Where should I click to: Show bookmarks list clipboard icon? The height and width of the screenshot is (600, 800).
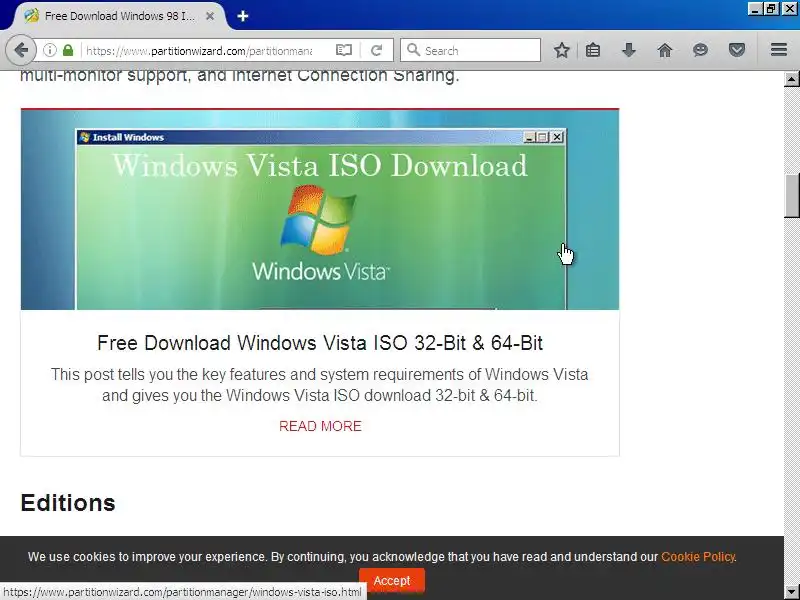coord(593,50)
